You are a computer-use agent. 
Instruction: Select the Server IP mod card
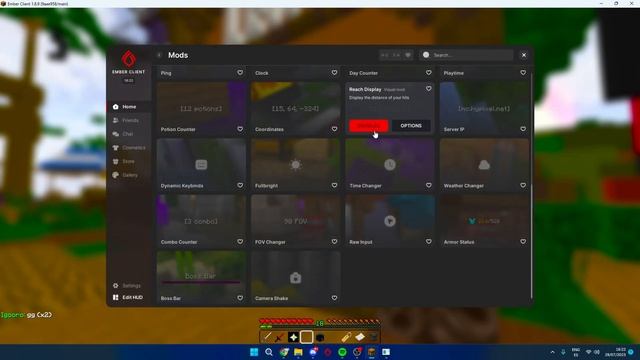[484, 109]
